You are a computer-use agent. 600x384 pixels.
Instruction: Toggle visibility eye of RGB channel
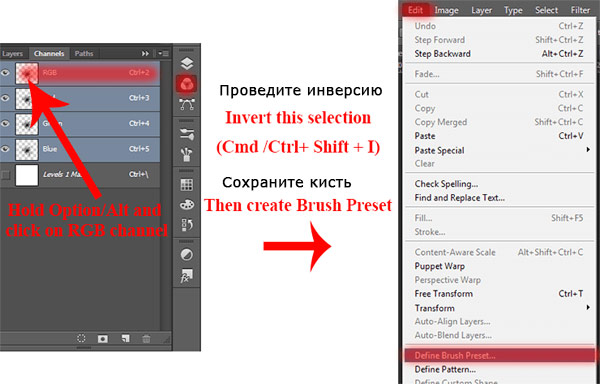[x=5, y=72]
